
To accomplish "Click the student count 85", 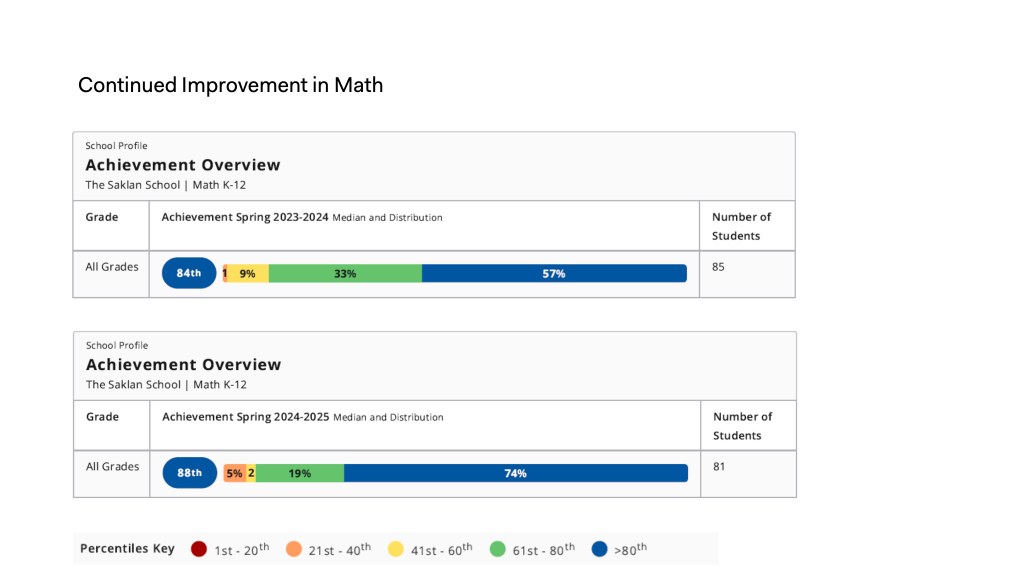I will pos(719,267).
